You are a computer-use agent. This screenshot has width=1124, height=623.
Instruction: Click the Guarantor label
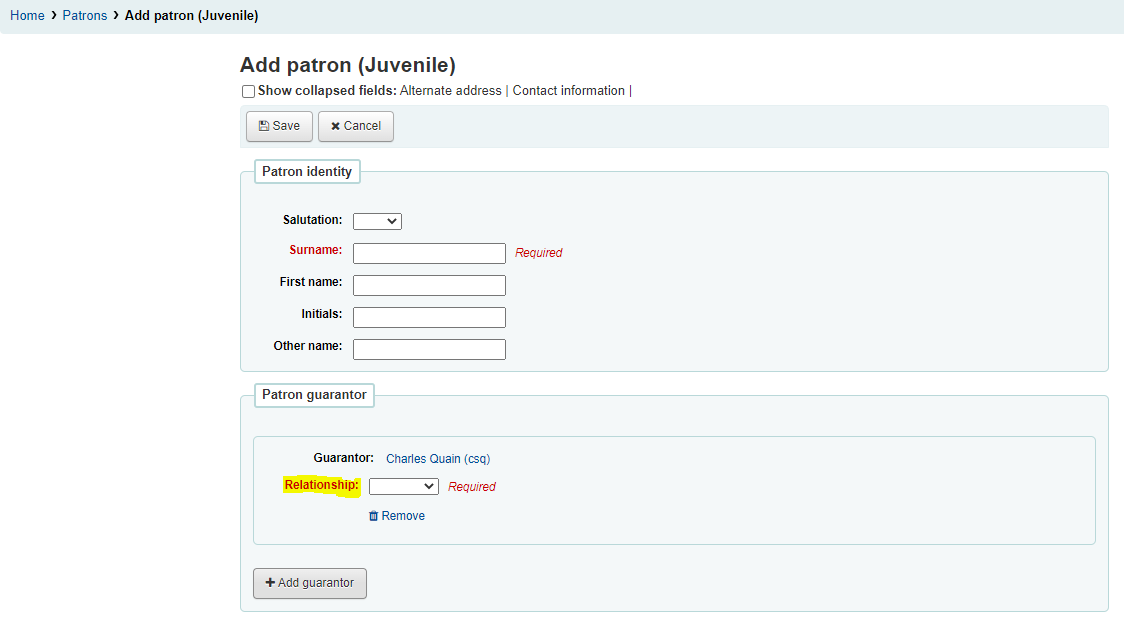coord(343,457)
